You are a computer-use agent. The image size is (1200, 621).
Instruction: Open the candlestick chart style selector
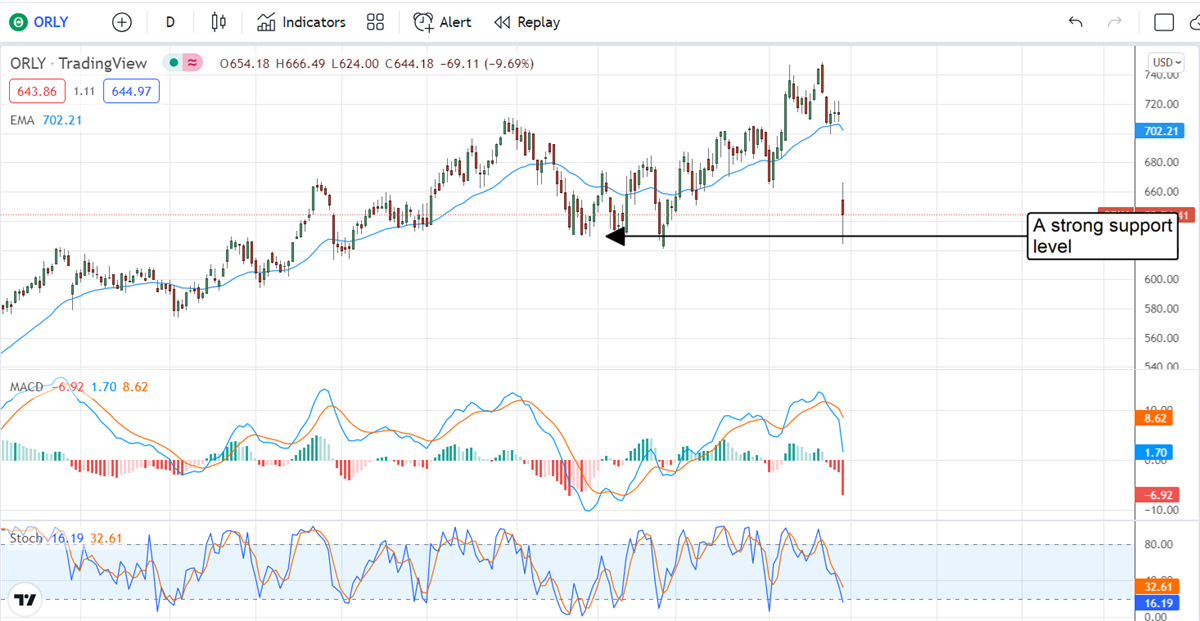point(219,22)
